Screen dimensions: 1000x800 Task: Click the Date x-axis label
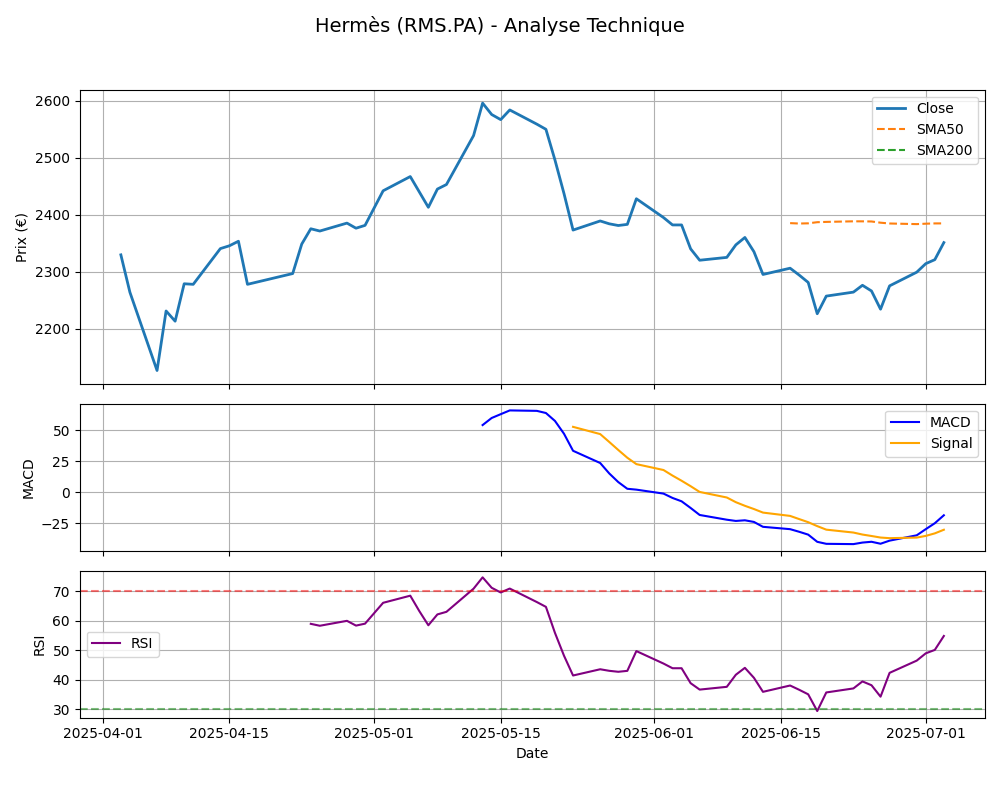click(532, 753)
